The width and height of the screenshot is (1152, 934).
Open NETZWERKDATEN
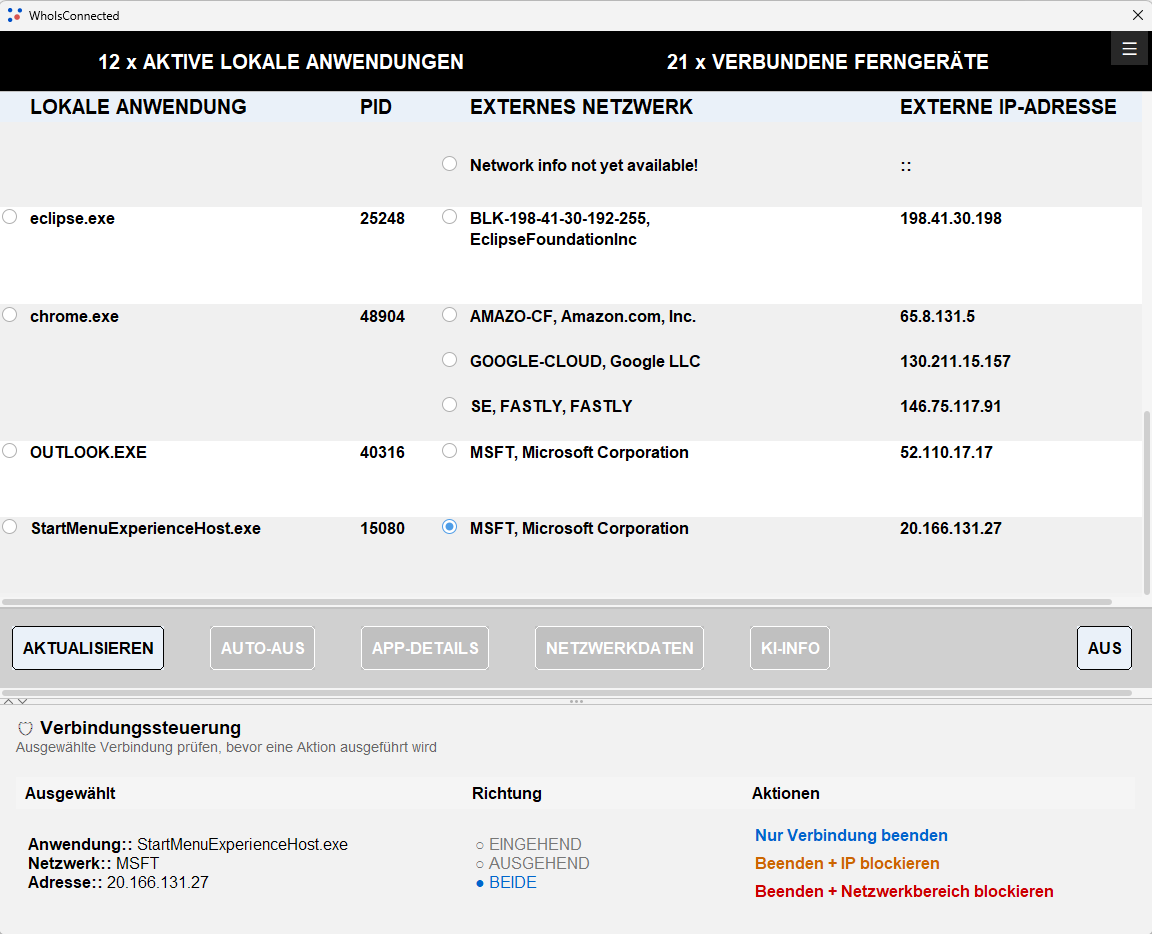point(619,648)
